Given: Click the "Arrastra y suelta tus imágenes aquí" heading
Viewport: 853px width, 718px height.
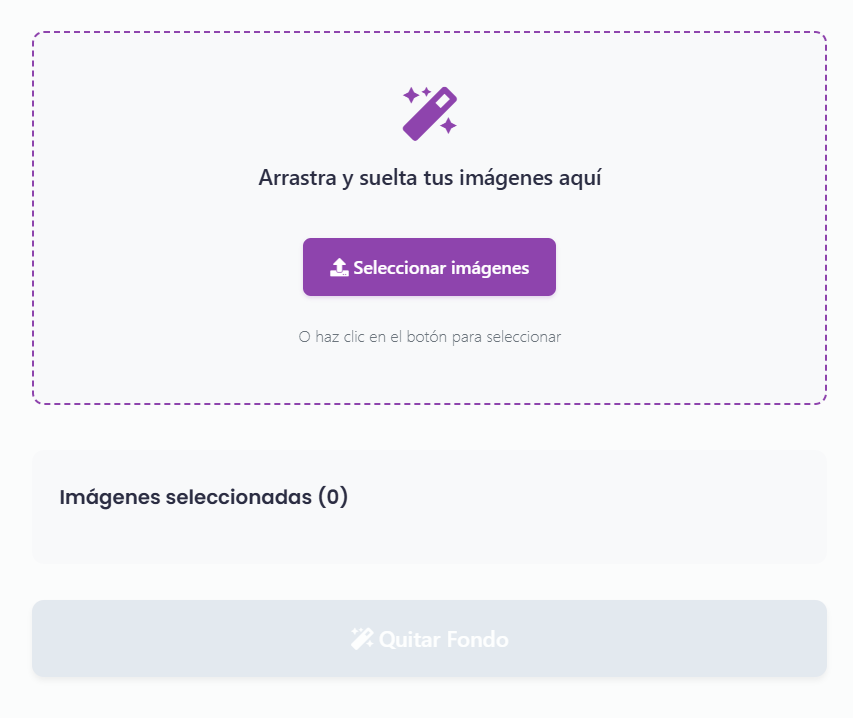Looking at the screenshot, I should click(429, 178).
